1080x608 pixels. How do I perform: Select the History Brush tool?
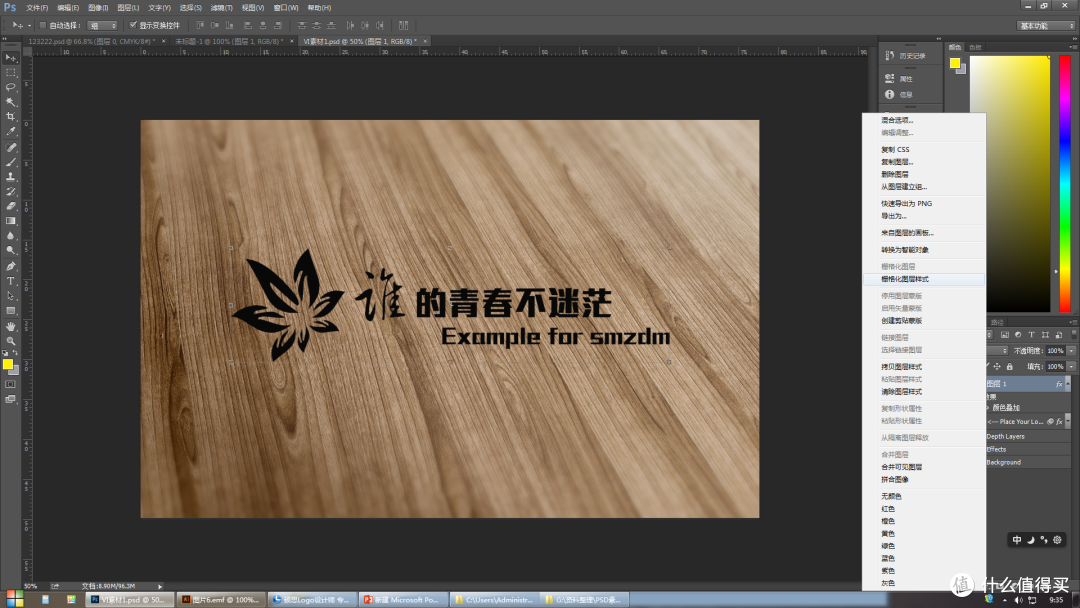click(x=10, y=191)
